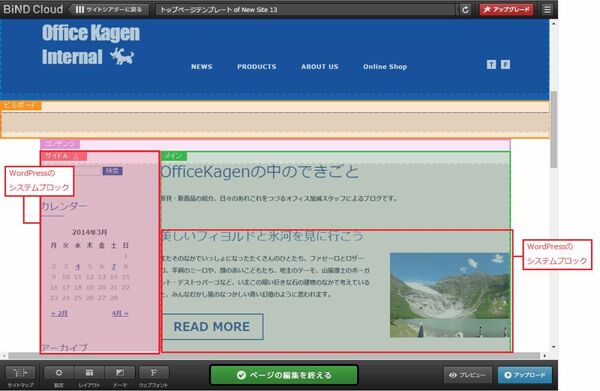Select the メイン area label
The width and height of the screenshot is (600, 391).
tap(174, 156)
